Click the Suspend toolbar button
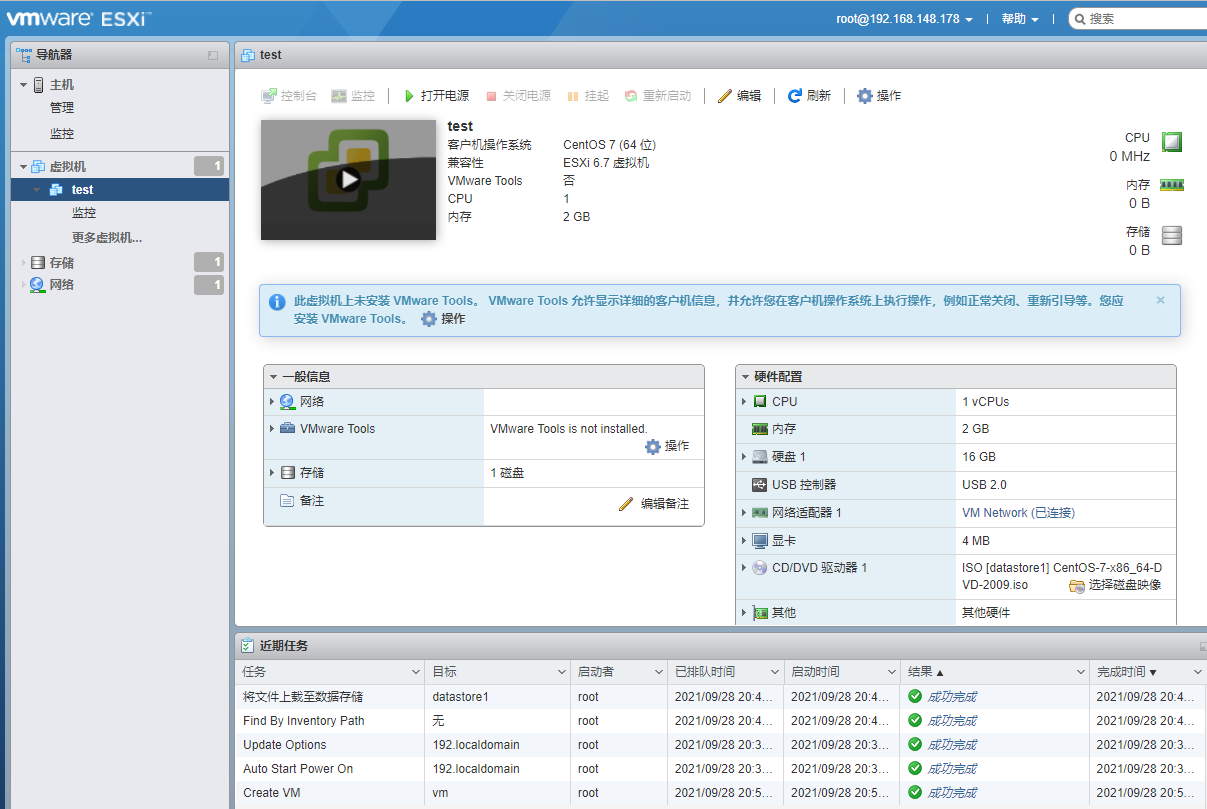1207x809 pixels. 587,96
